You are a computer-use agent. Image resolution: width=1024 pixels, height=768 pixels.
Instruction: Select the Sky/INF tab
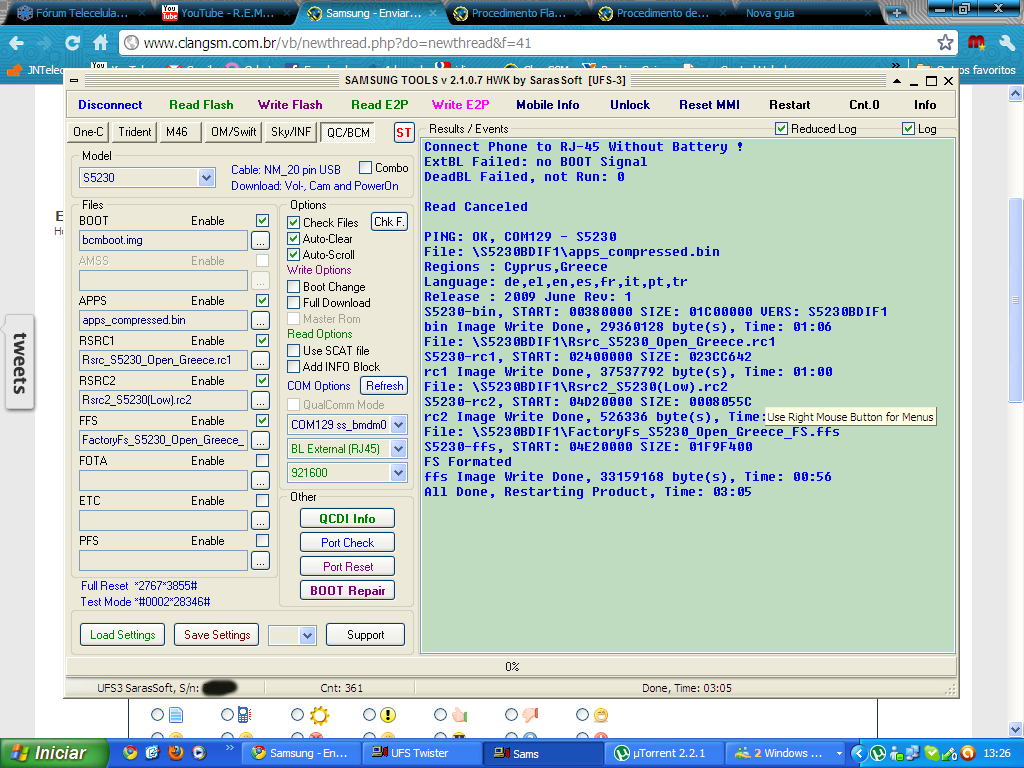[291, 132]
